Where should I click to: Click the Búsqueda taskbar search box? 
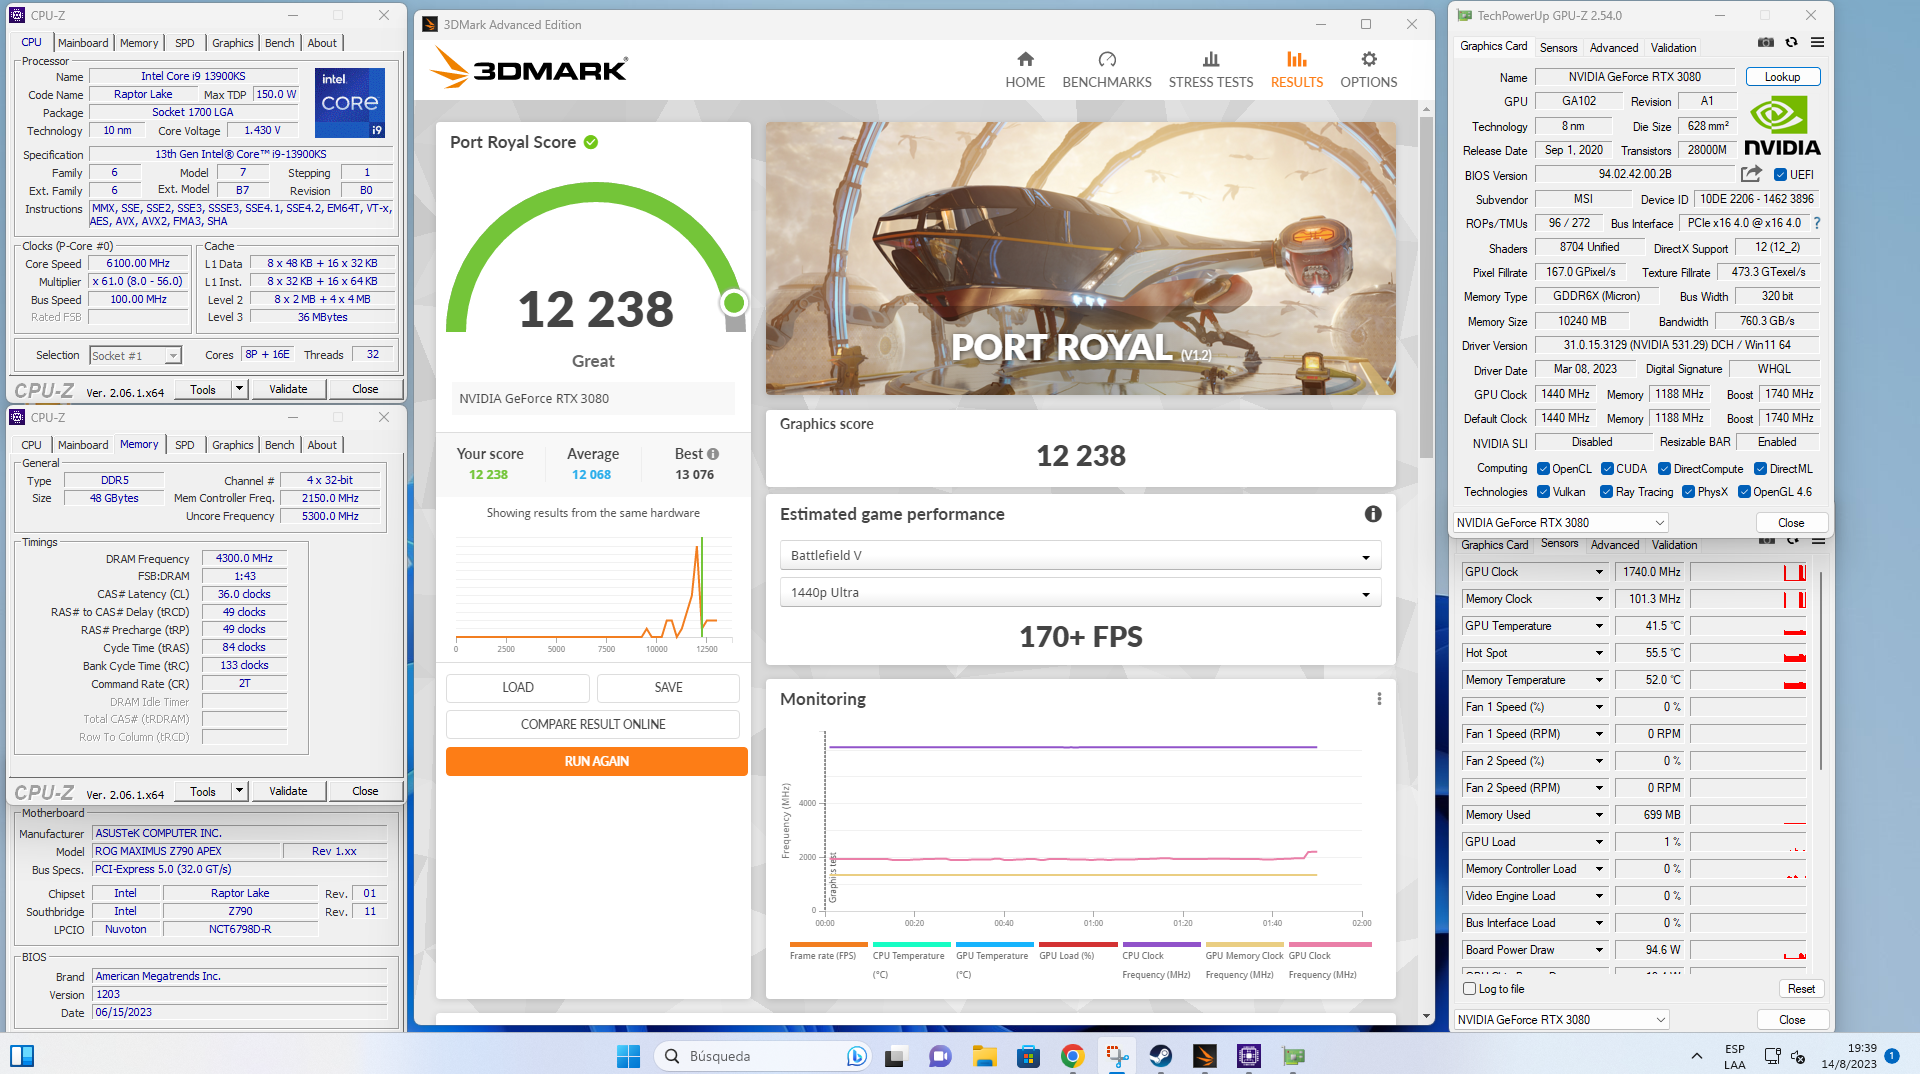point(762,1056)
